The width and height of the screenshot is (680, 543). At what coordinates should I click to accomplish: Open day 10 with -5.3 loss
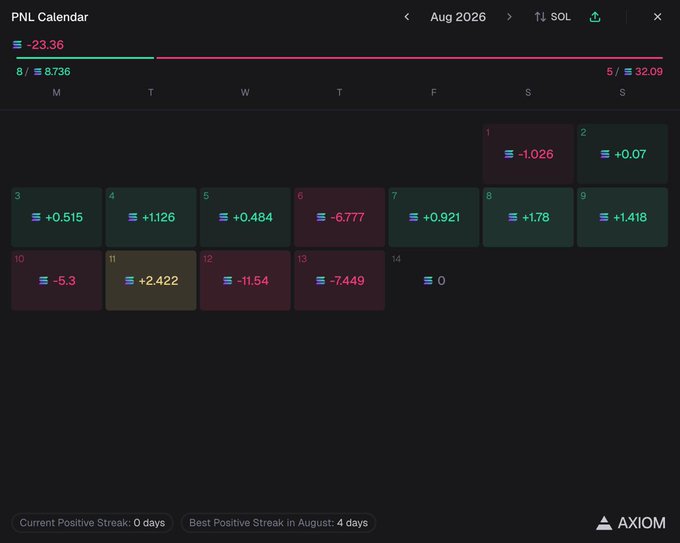57,280
